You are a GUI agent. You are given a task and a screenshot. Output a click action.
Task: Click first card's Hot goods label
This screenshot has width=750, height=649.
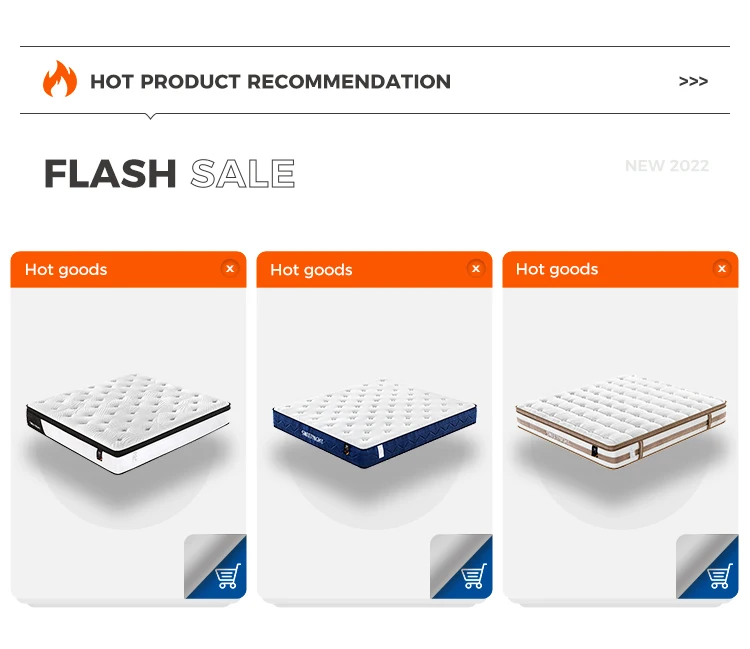(x=66, y=270)
